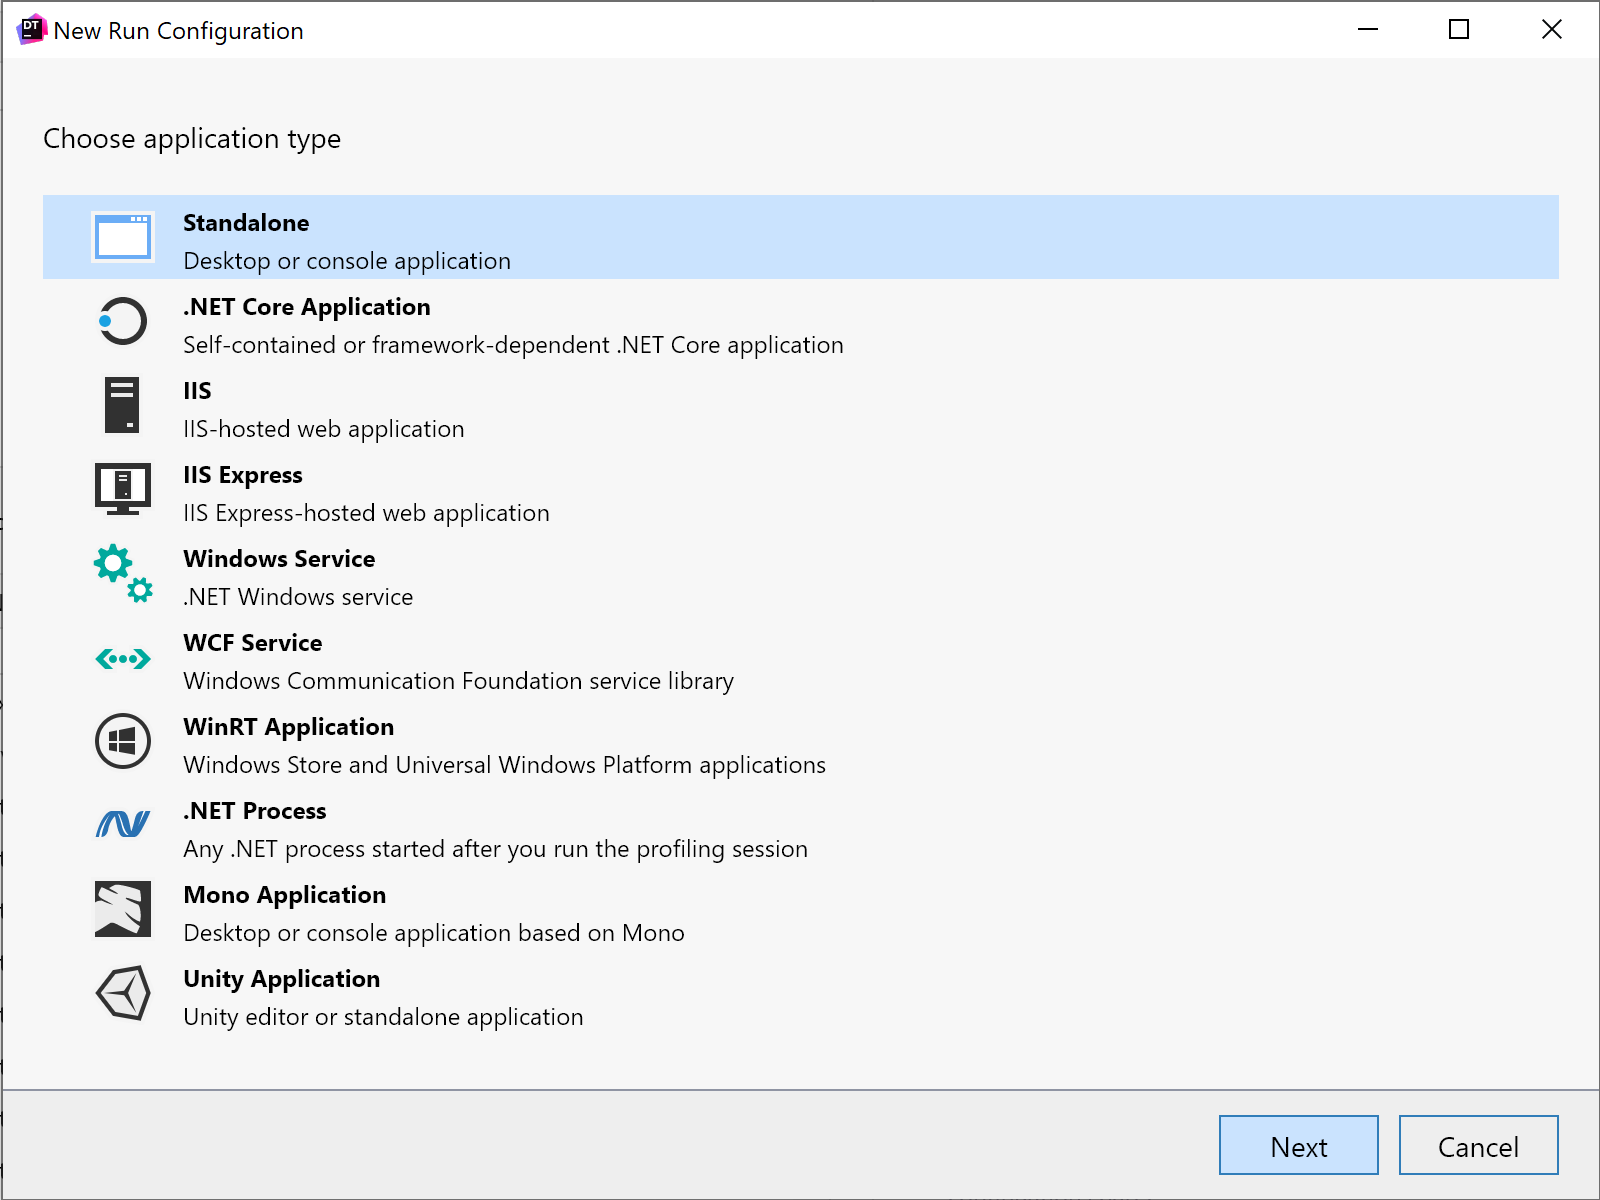Screen dimensions: 1600x1200
Task: Click 'Desktop or console application based on Mono'
Action: point(434,933)
